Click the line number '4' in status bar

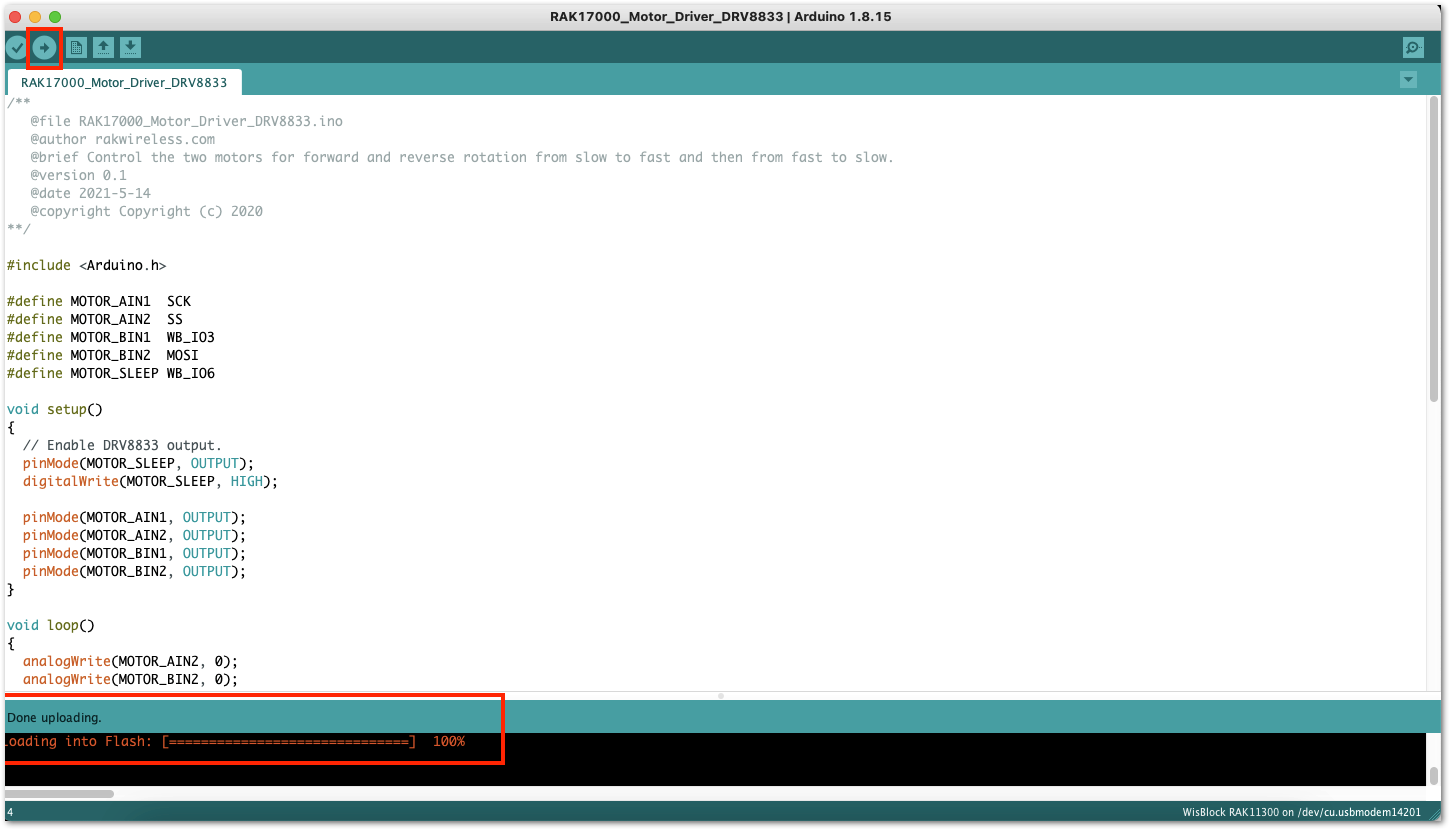point(10,813)
